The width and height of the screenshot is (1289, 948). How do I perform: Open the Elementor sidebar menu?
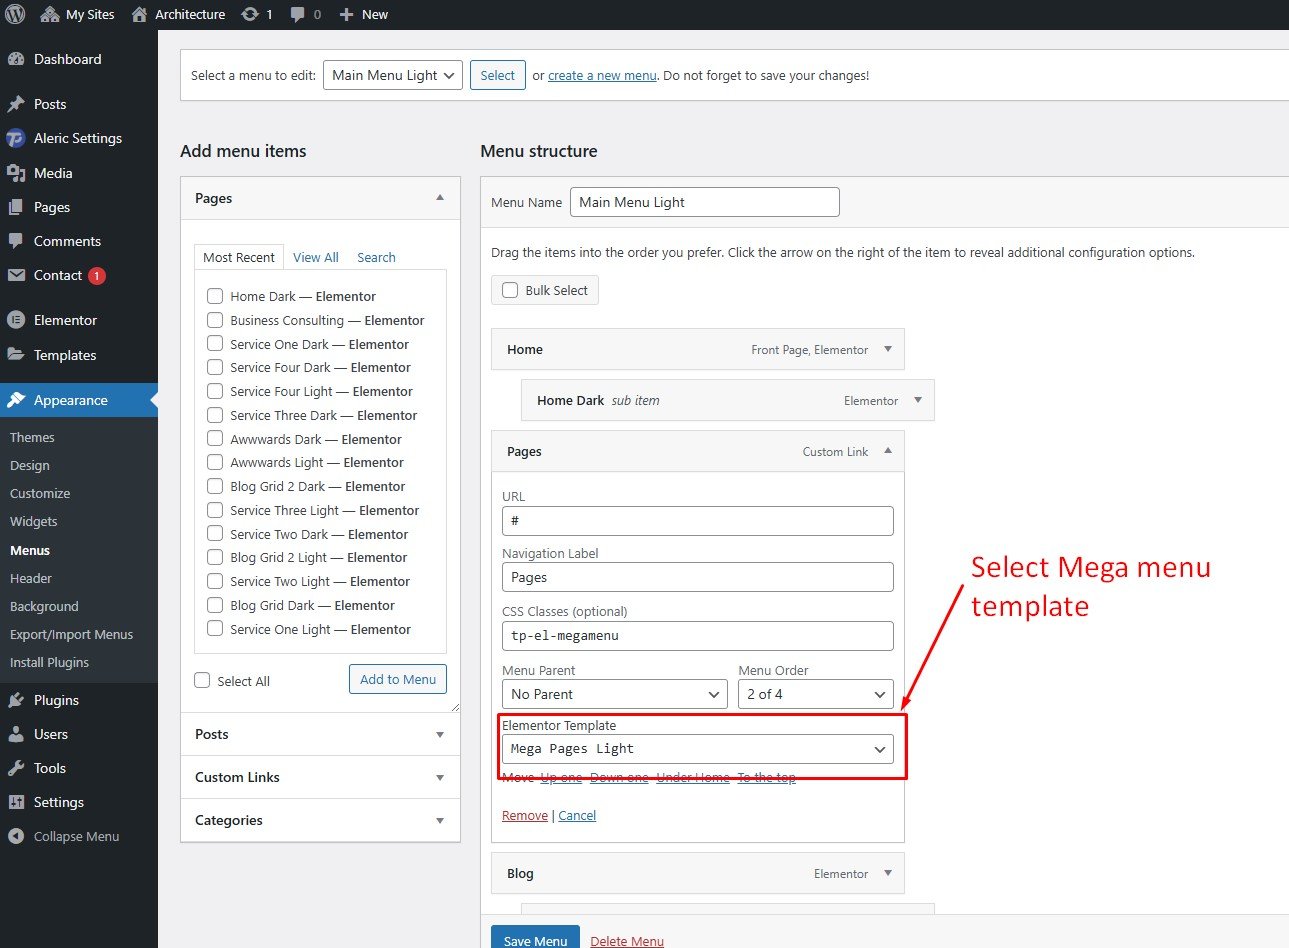65,320
